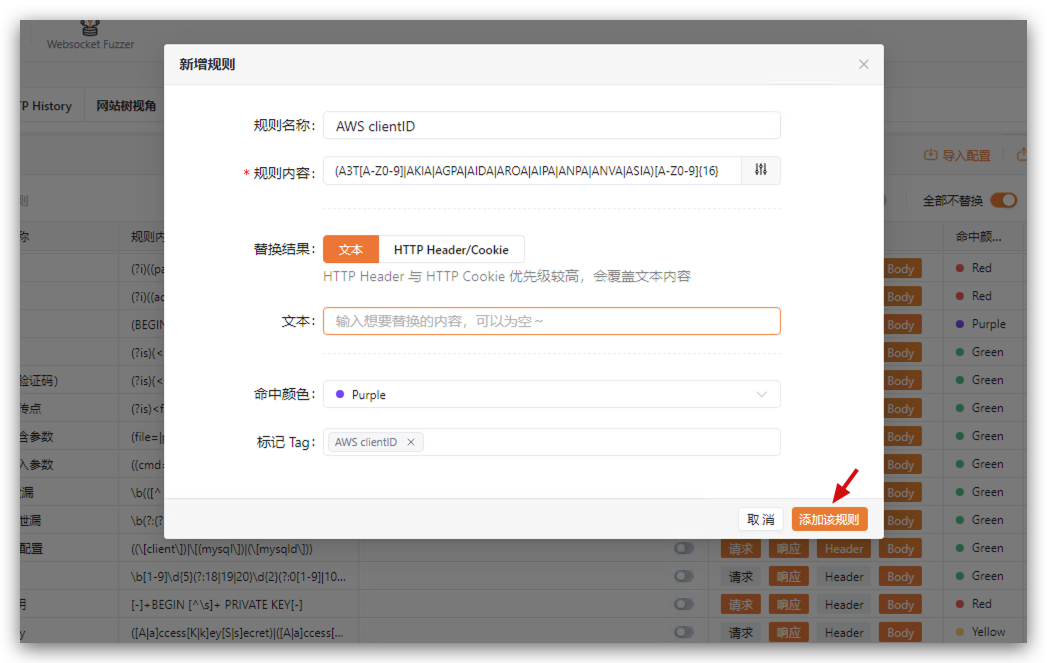
Task: Click the 规则名称 field containing AWS clientID
Action: pyautogui.click(x=551, y=126)
